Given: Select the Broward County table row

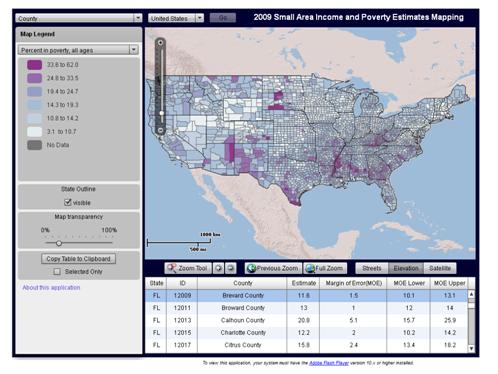Looking at the screenshot, I should point(306,308).
